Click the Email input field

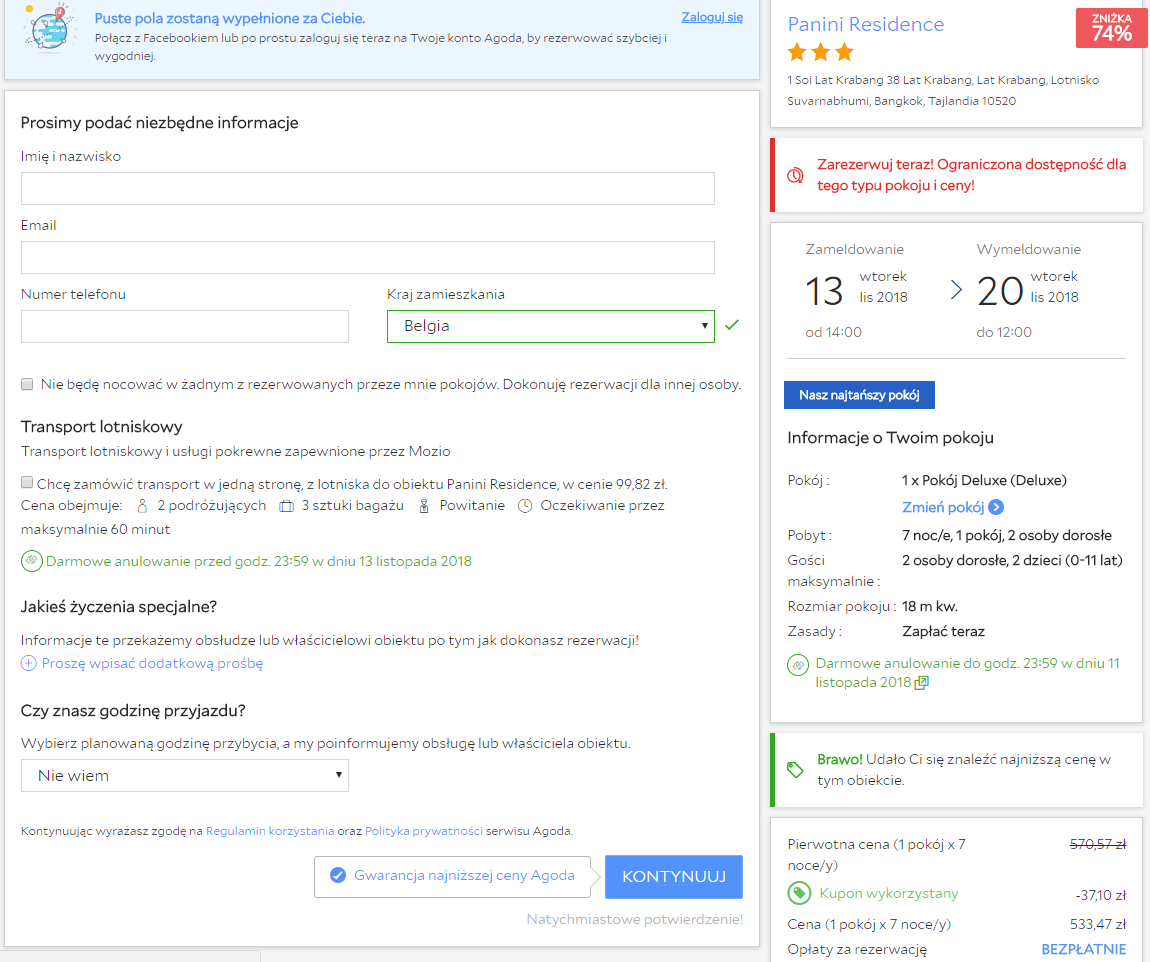pos(367,257)
